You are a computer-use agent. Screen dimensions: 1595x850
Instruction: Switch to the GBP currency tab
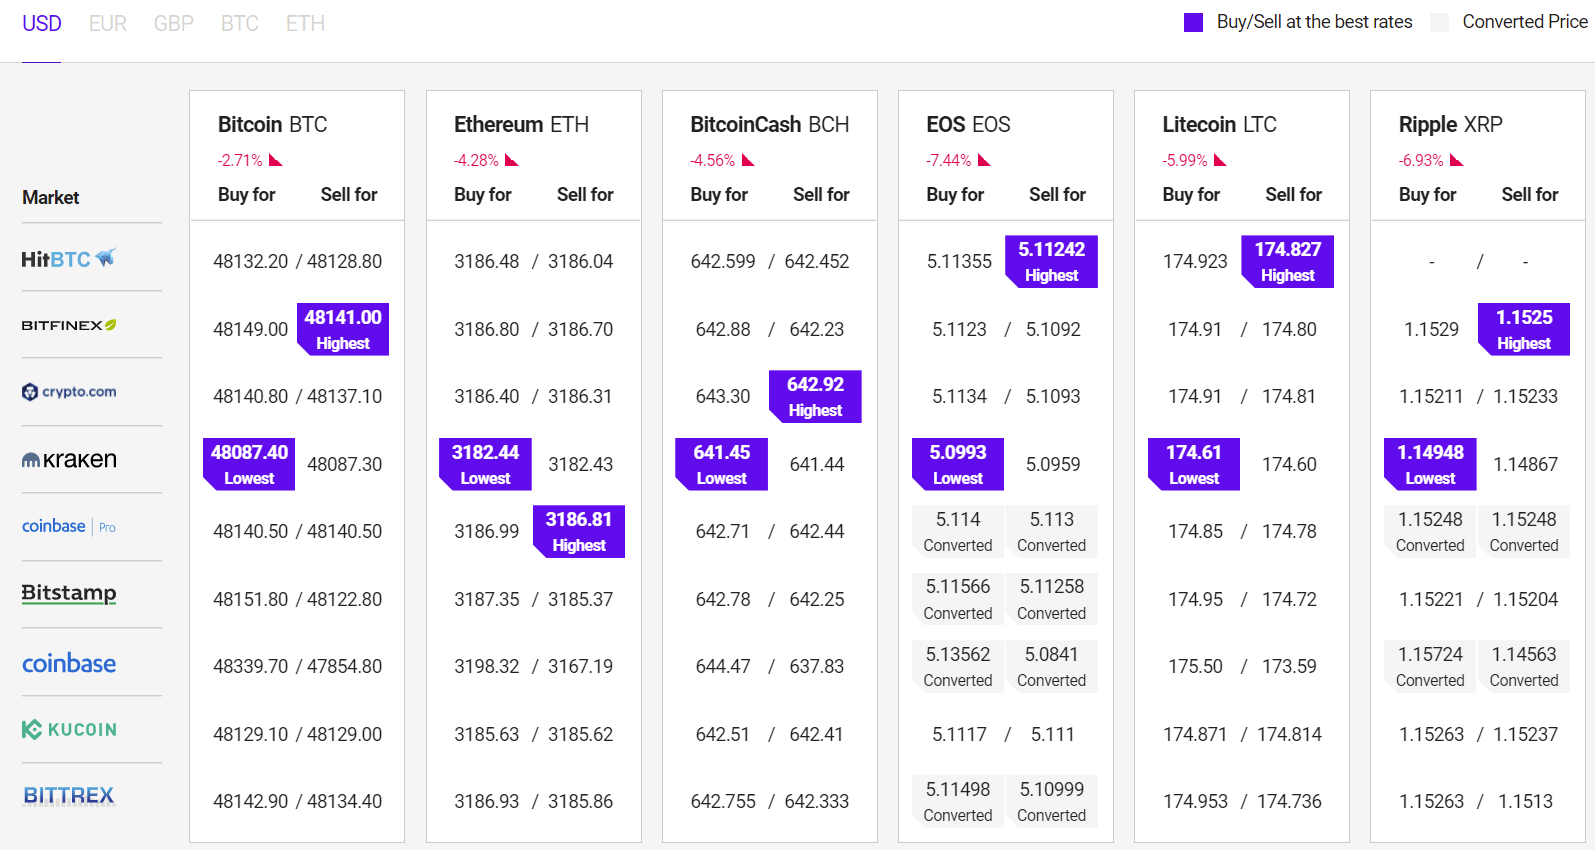(x=174, y=23)
